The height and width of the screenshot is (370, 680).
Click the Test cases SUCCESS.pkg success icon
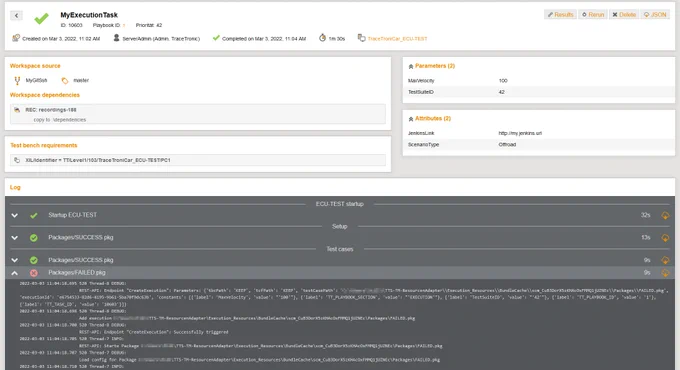(33, 260)
